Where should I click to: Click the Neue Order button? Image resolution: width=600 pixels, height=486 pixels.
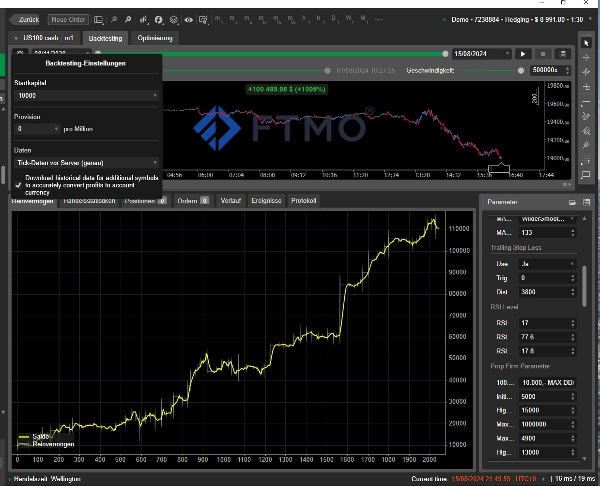67,19
